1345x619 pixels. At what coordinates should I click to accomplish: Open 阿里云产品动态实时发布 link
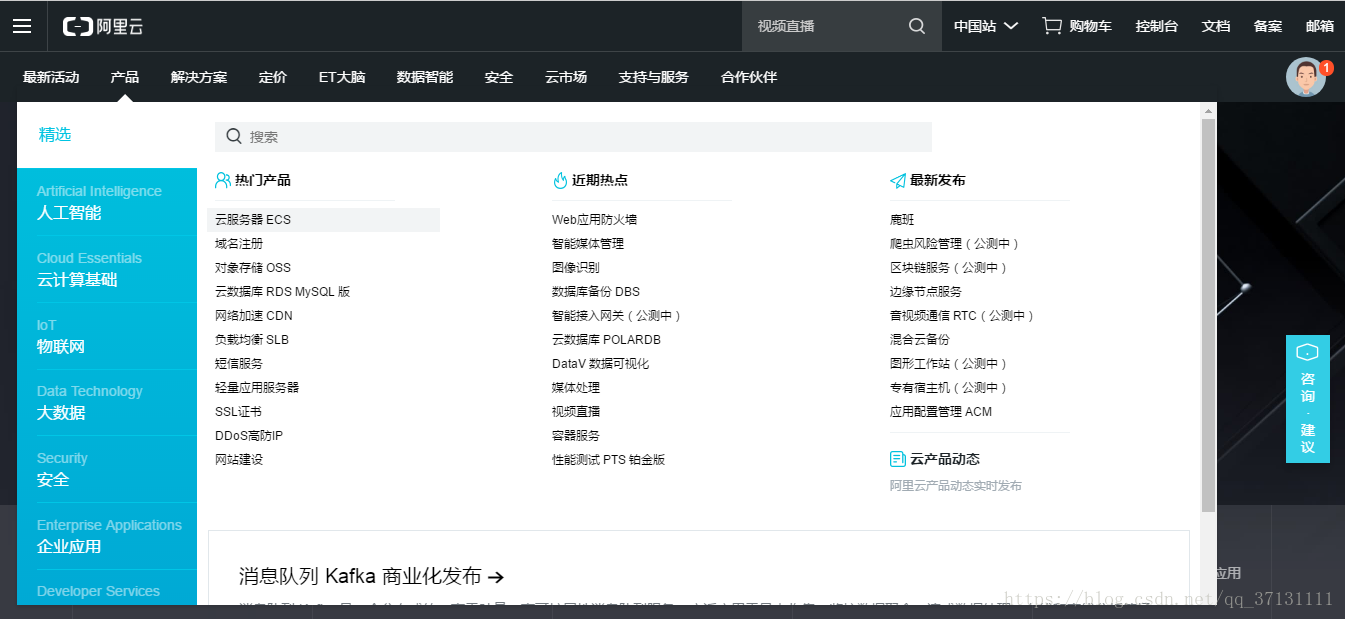point(956,486)
